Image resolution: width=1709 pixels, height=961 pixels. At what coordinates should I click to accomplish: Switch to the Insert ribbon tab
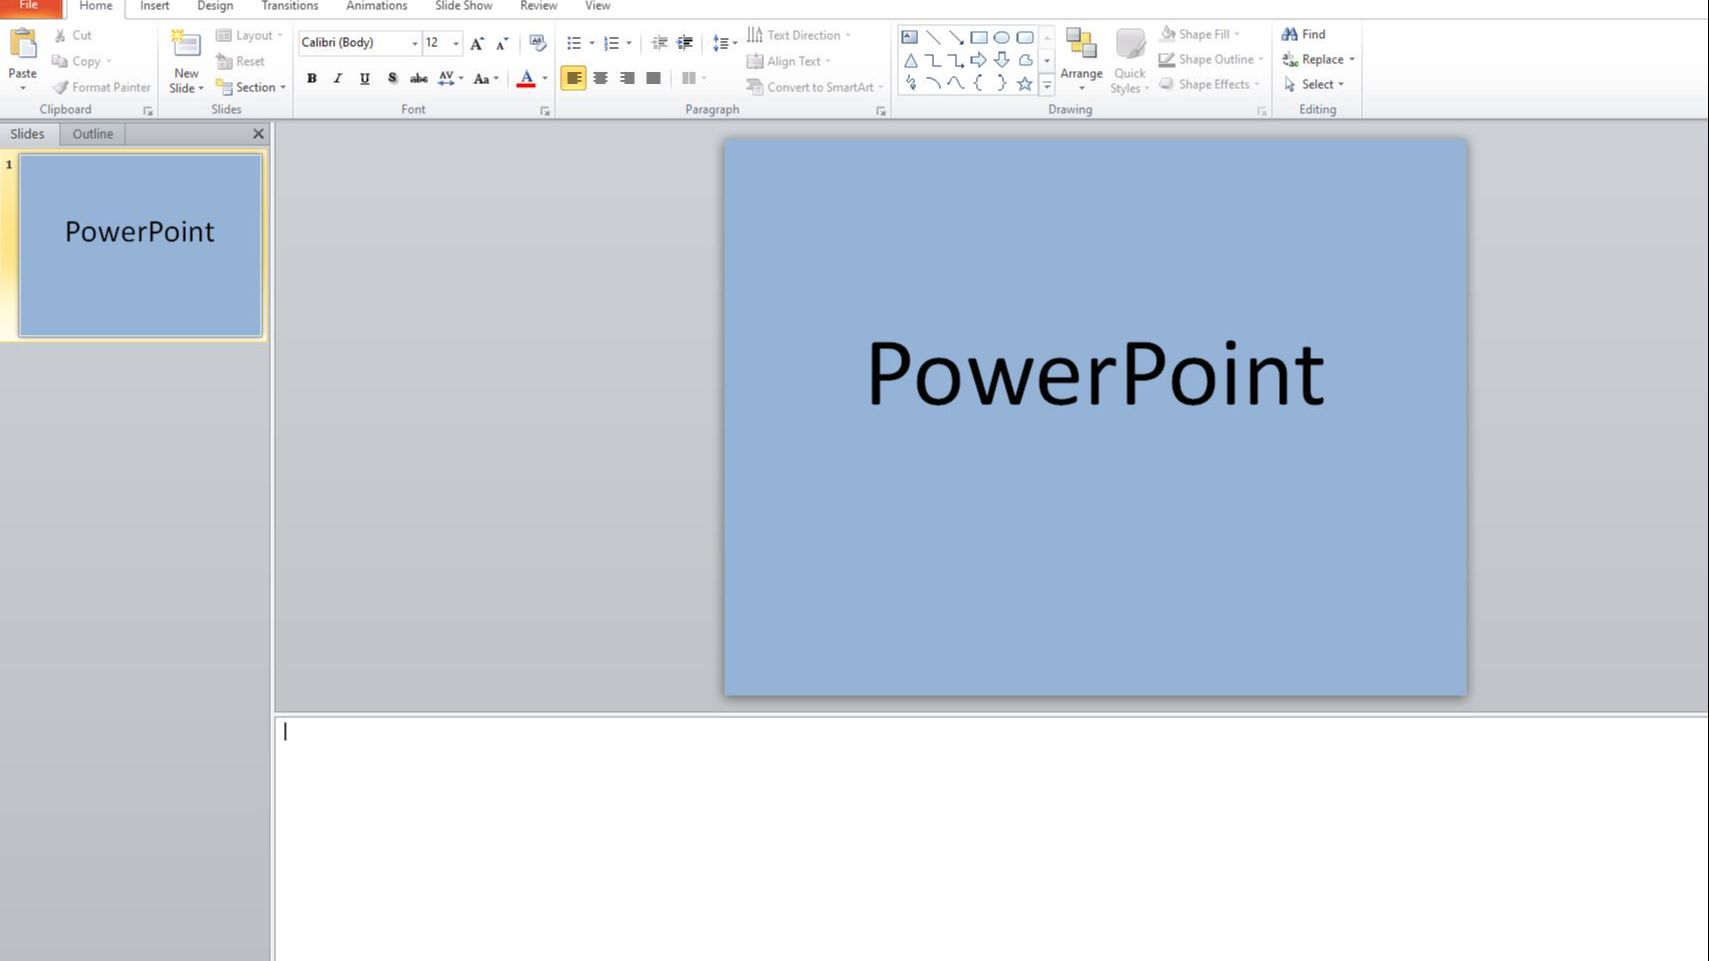154,6
